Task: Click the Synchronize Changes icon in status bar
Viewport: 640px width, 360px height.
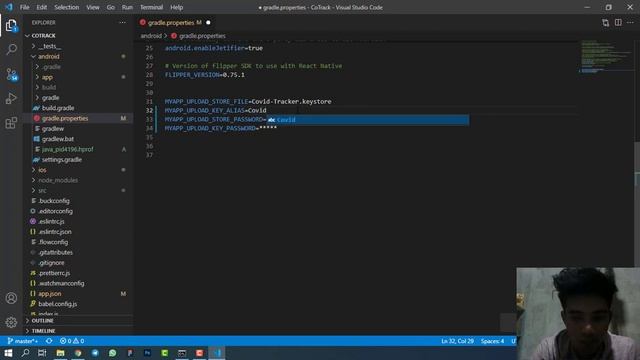Action: pyautogui.click(x=49, y=341)
